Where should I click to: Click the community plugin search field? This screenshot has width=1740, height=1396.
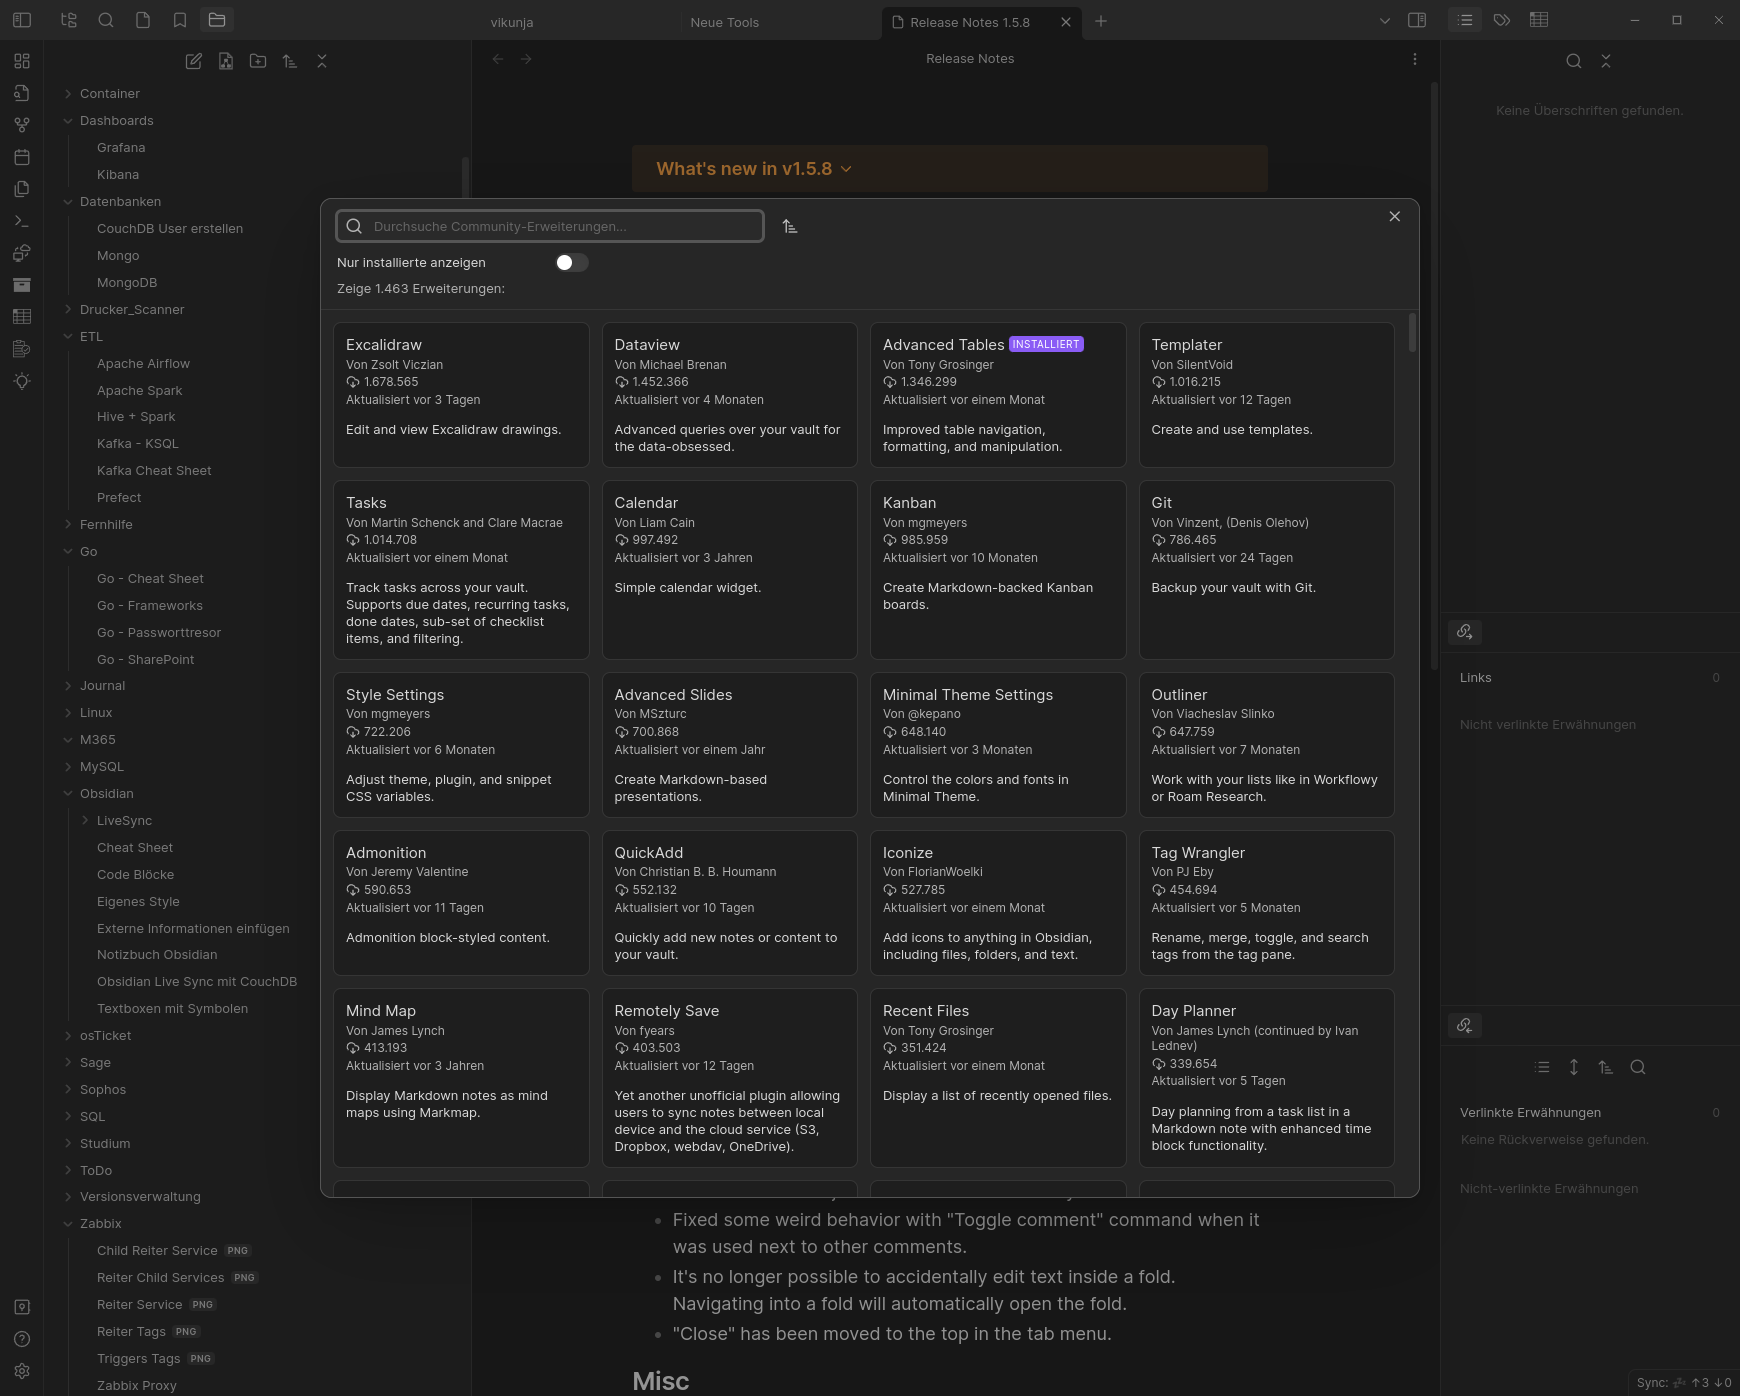[550, 227]
